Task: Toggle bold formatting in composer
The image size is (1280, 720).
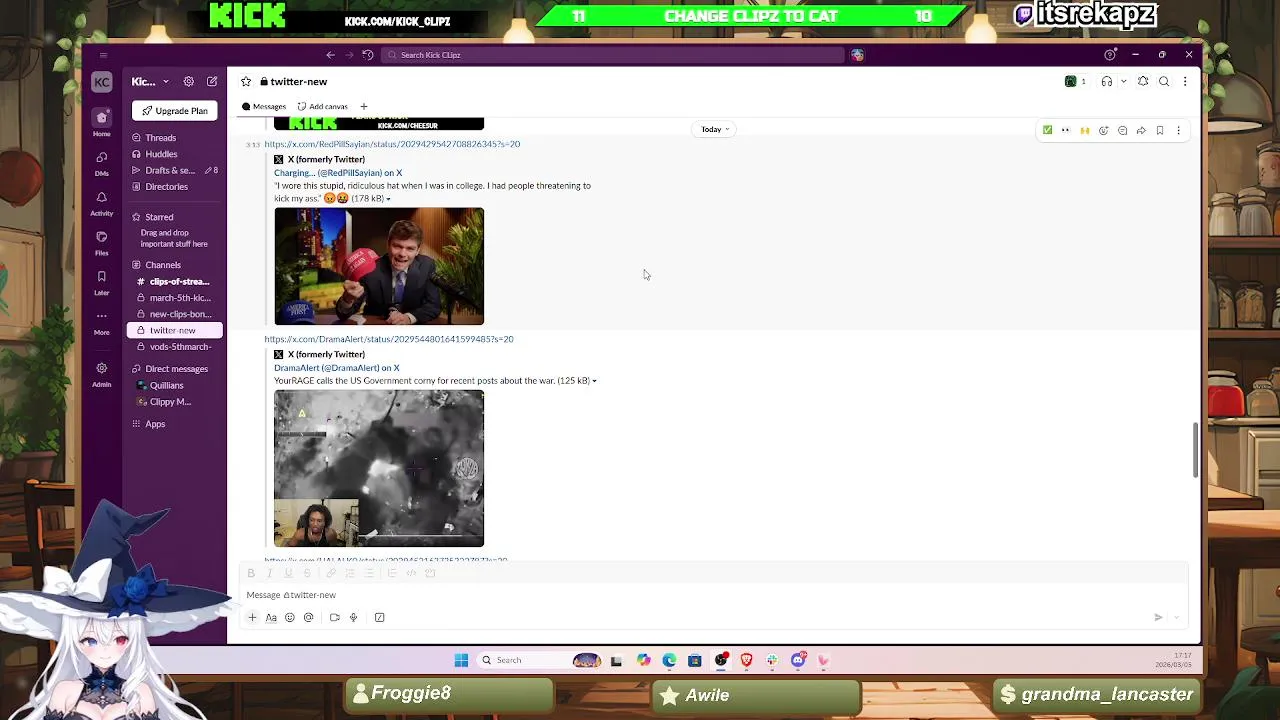Action: (x=251, y=573)
